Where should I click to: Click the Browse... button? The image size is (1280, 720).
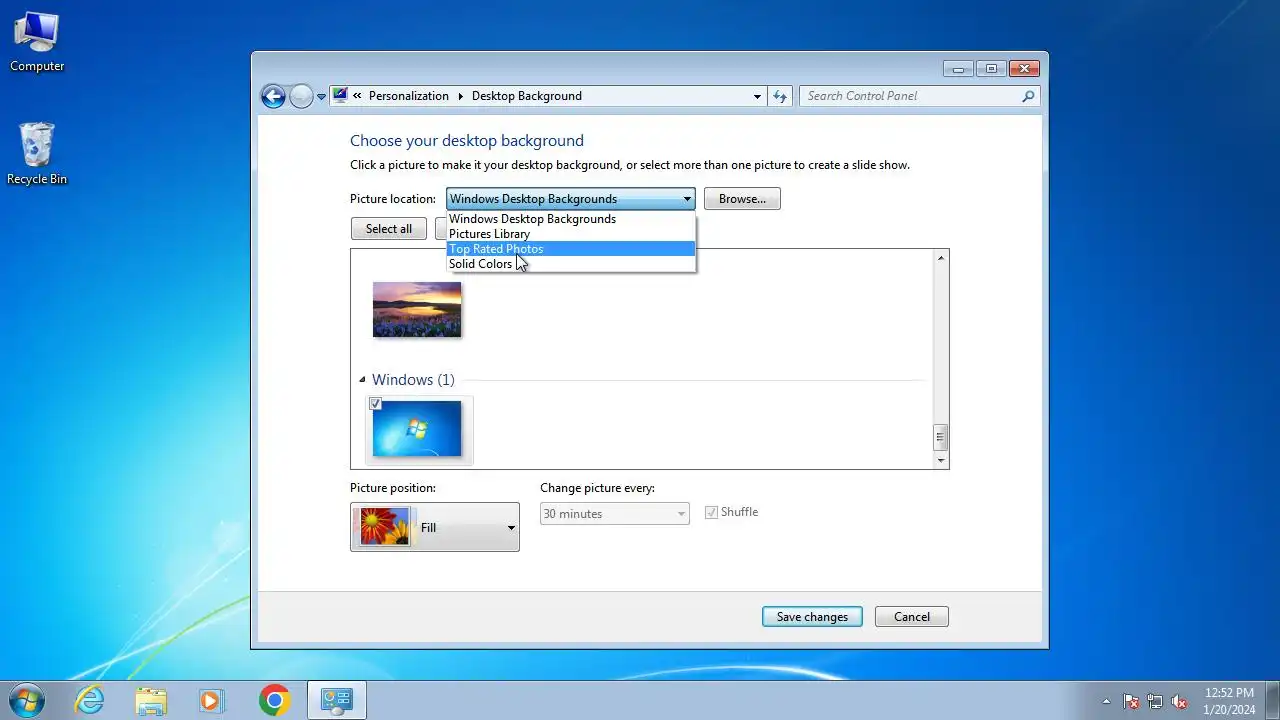[x=742, y=198]
